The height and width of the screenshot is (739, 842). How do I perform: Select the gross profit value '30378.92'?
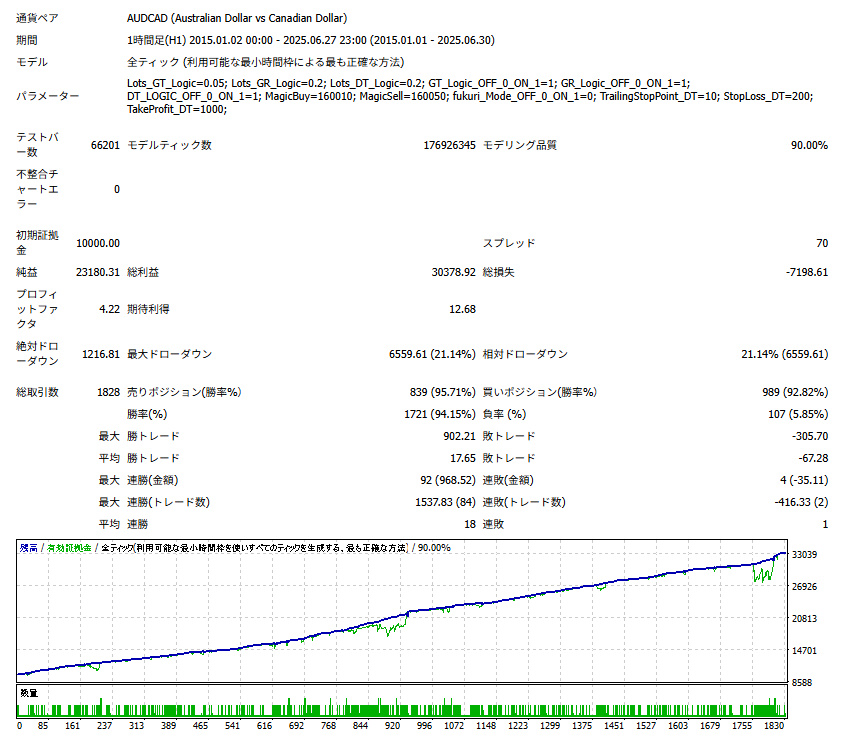454,272
